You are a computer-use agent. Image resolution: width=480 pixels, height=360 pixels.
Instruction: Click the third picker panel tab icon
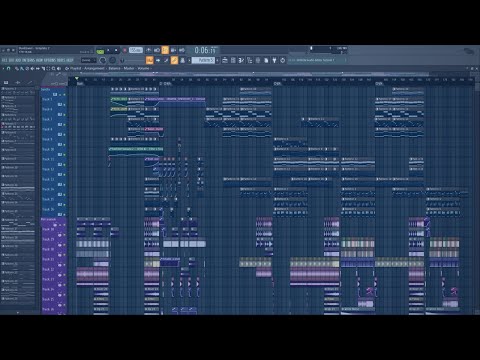point(30,82)
